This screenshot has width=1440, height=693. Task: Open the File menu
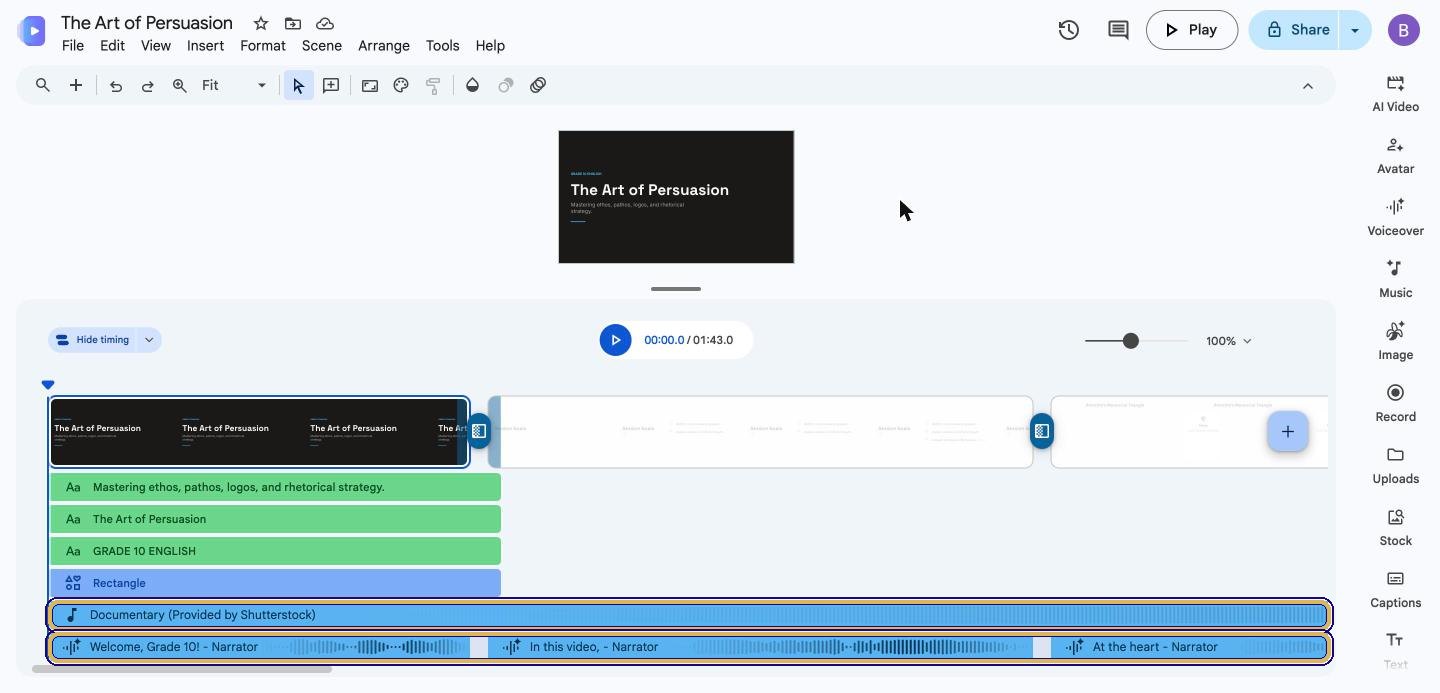73,46
